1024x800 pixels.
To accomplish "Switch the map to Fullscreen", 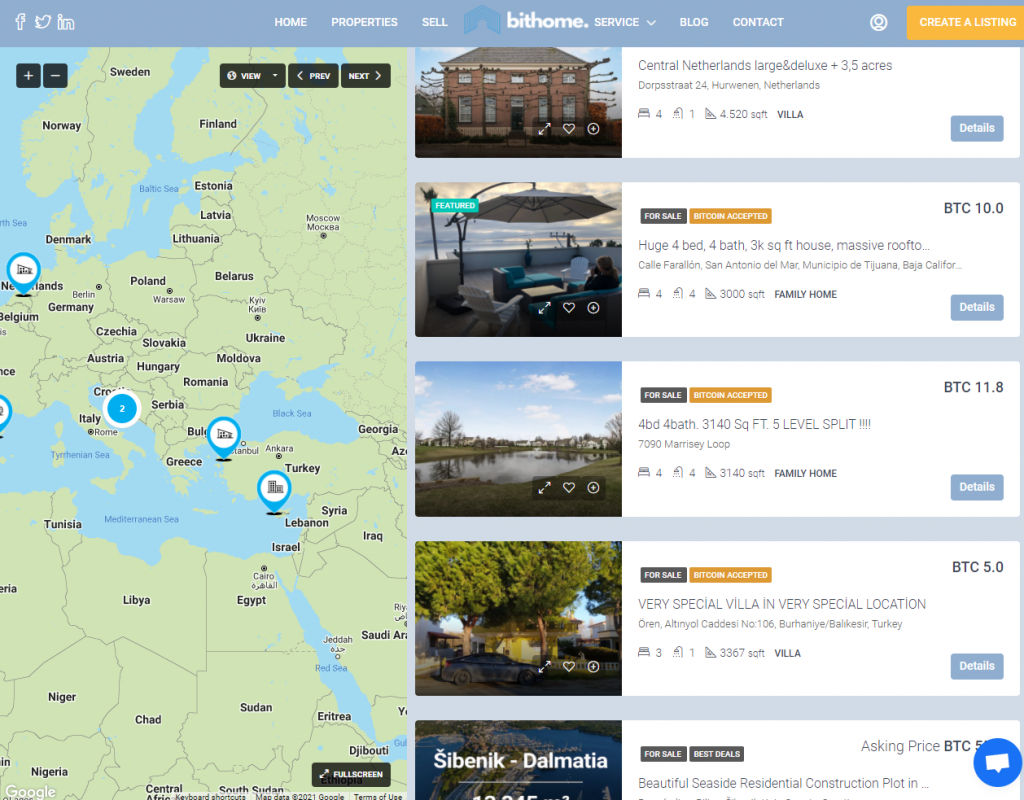I will pyautogui.click(x=351, y=774).
